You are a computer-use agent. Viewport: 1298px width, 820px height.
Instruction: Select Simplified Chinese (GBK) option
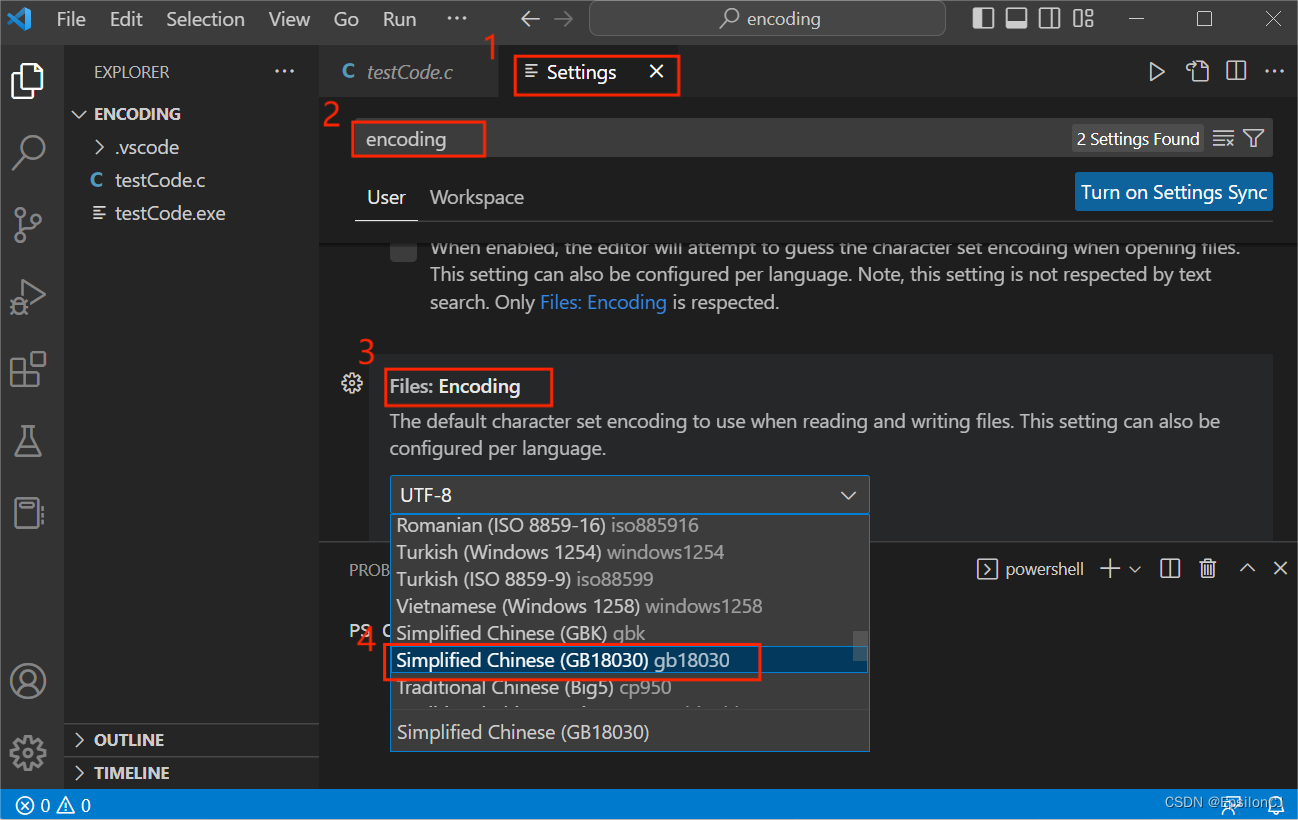click(x=621, y=633)
